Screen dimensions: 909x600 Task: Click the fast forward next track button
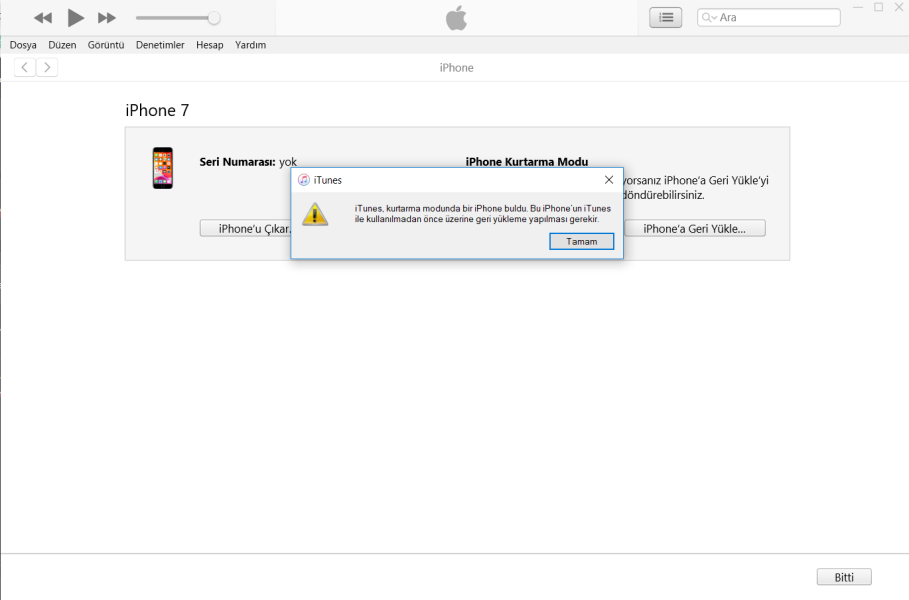[x=106, y=18]
